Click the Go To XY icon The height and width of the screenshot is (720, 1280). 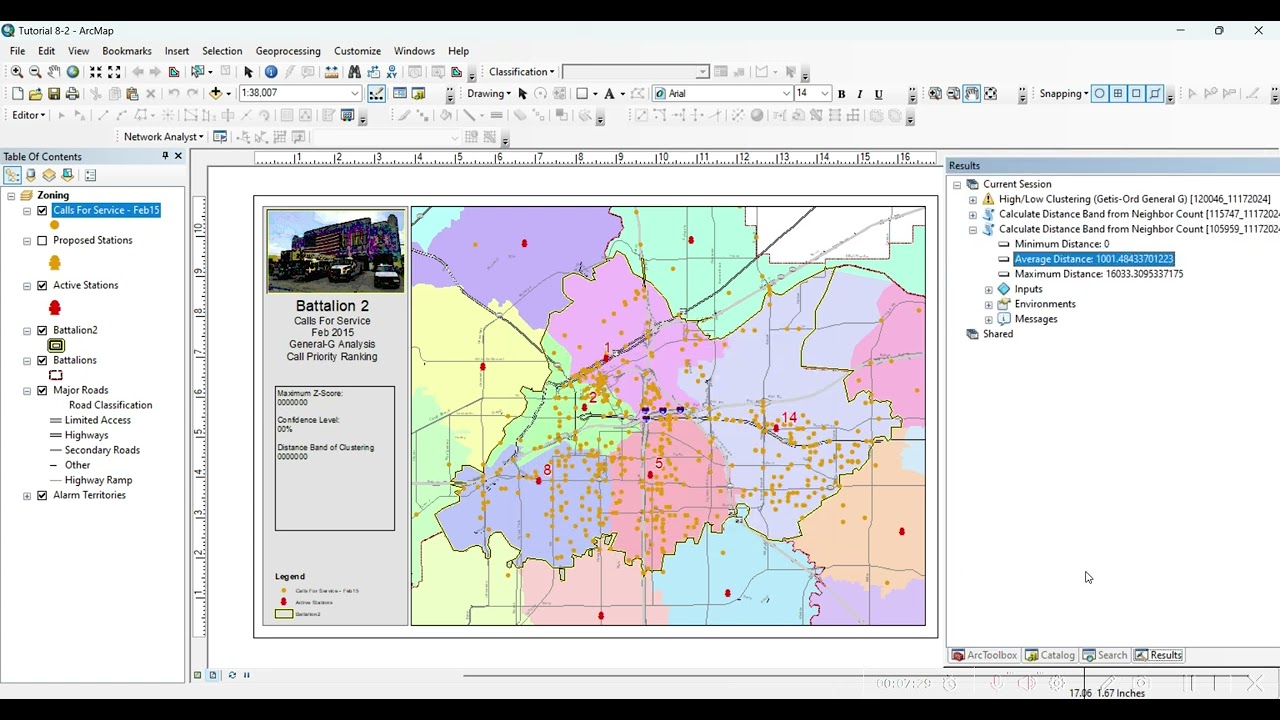392,72
